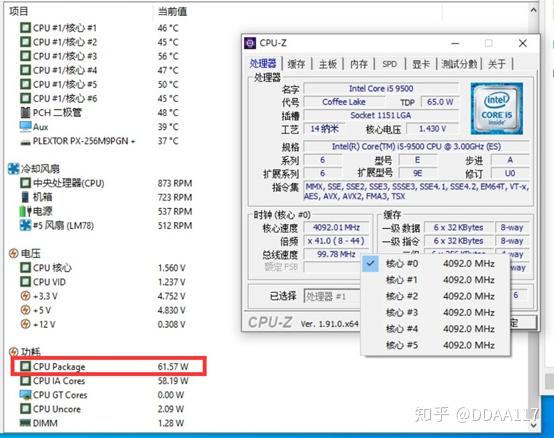Open the 显卡 tab in CPU-Z
The height and width of the screenshot is (438, 554).
(421, 64)
